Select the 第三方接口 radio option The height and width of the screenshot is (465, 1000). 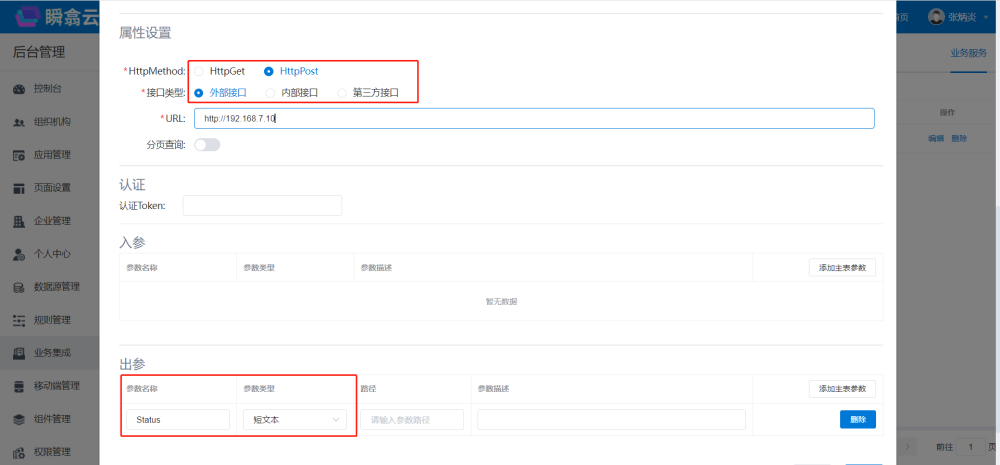(x=343, y=92)
